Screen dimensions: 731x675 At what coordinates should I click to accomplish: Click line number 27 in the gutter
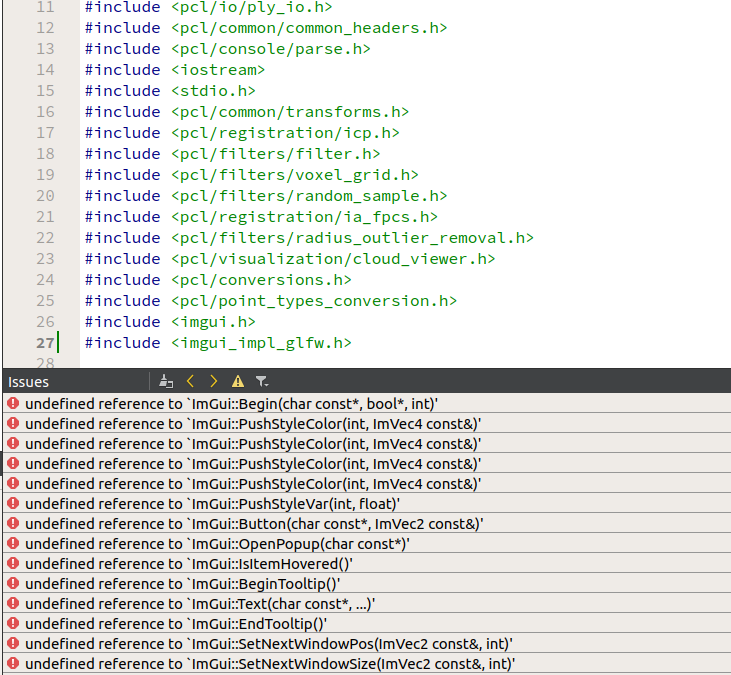pos(45,343)
